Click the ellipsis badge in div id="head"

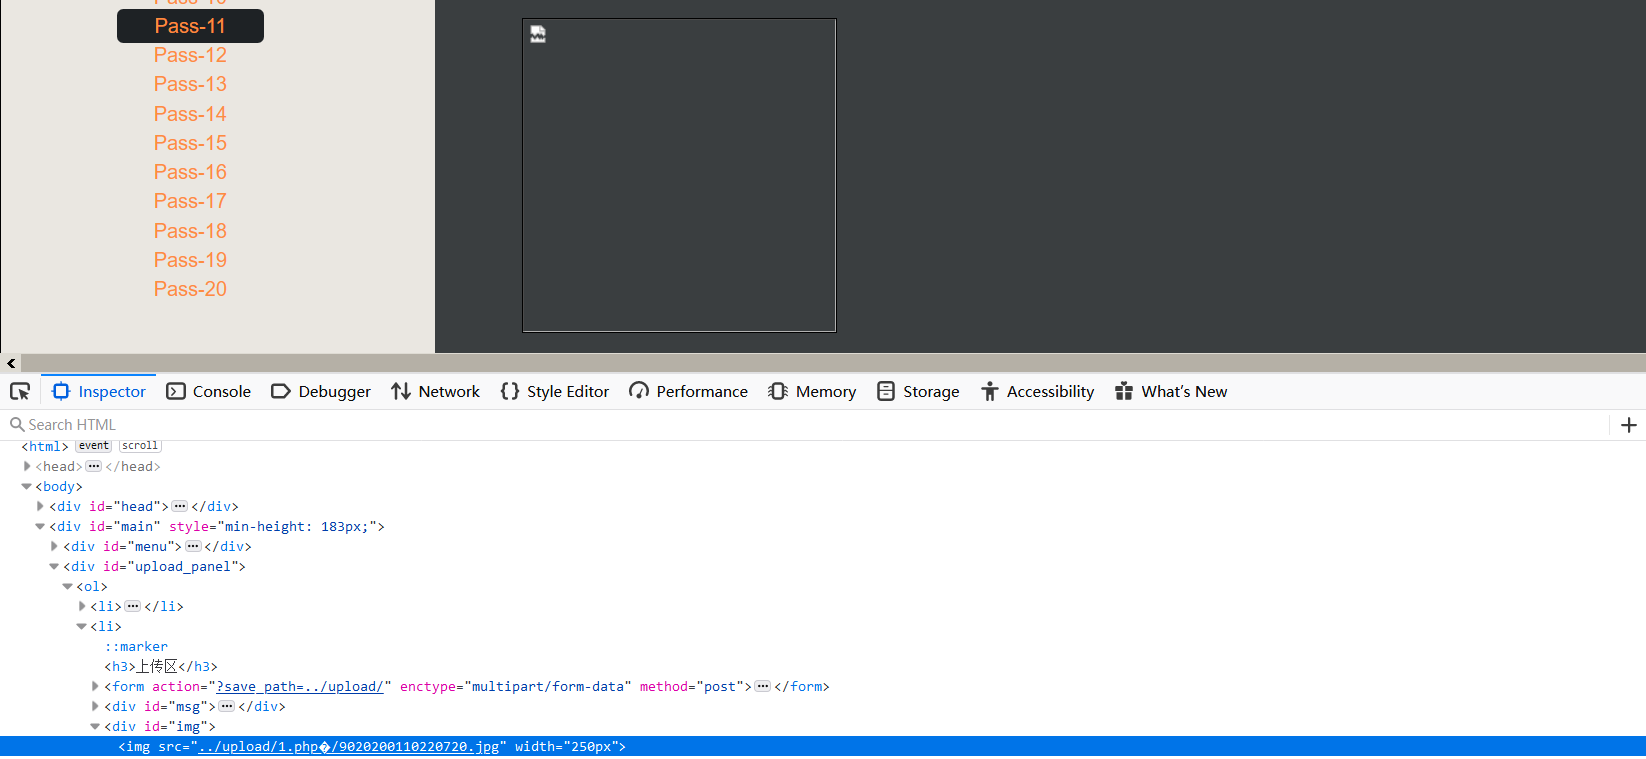180,506
